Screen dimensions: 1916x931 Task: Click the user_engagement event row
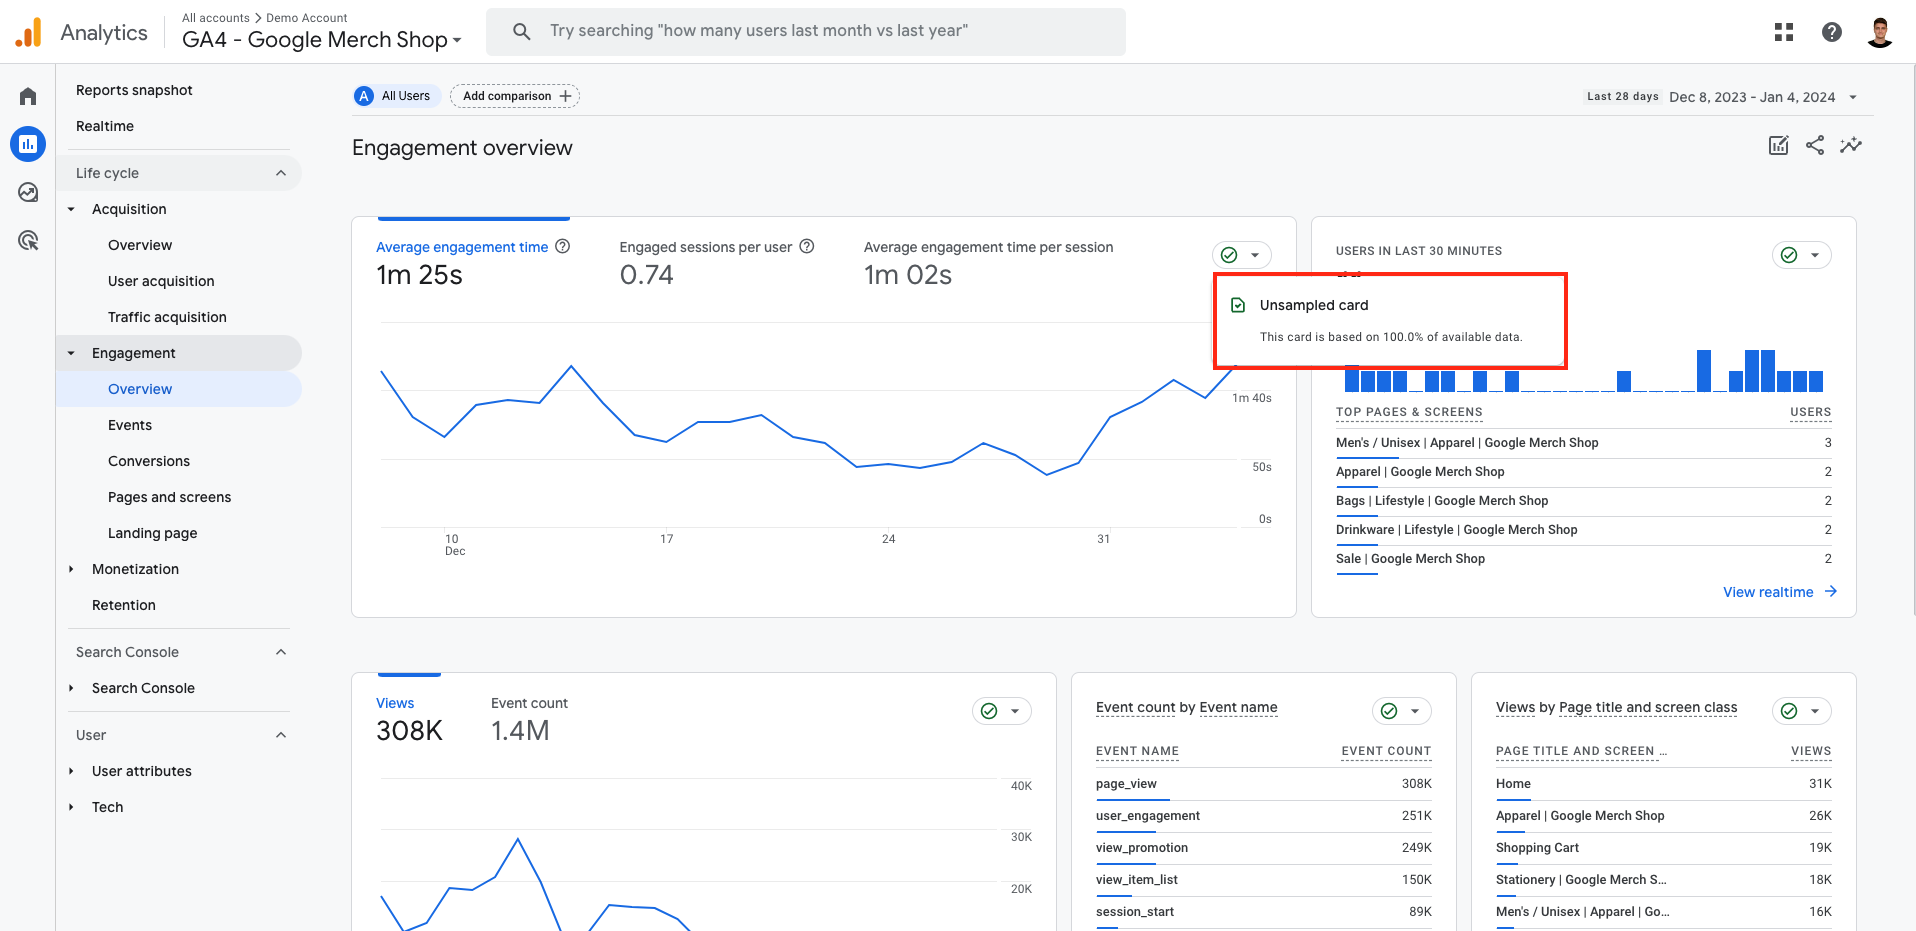pyautogui.click(x=1264, y=816)
